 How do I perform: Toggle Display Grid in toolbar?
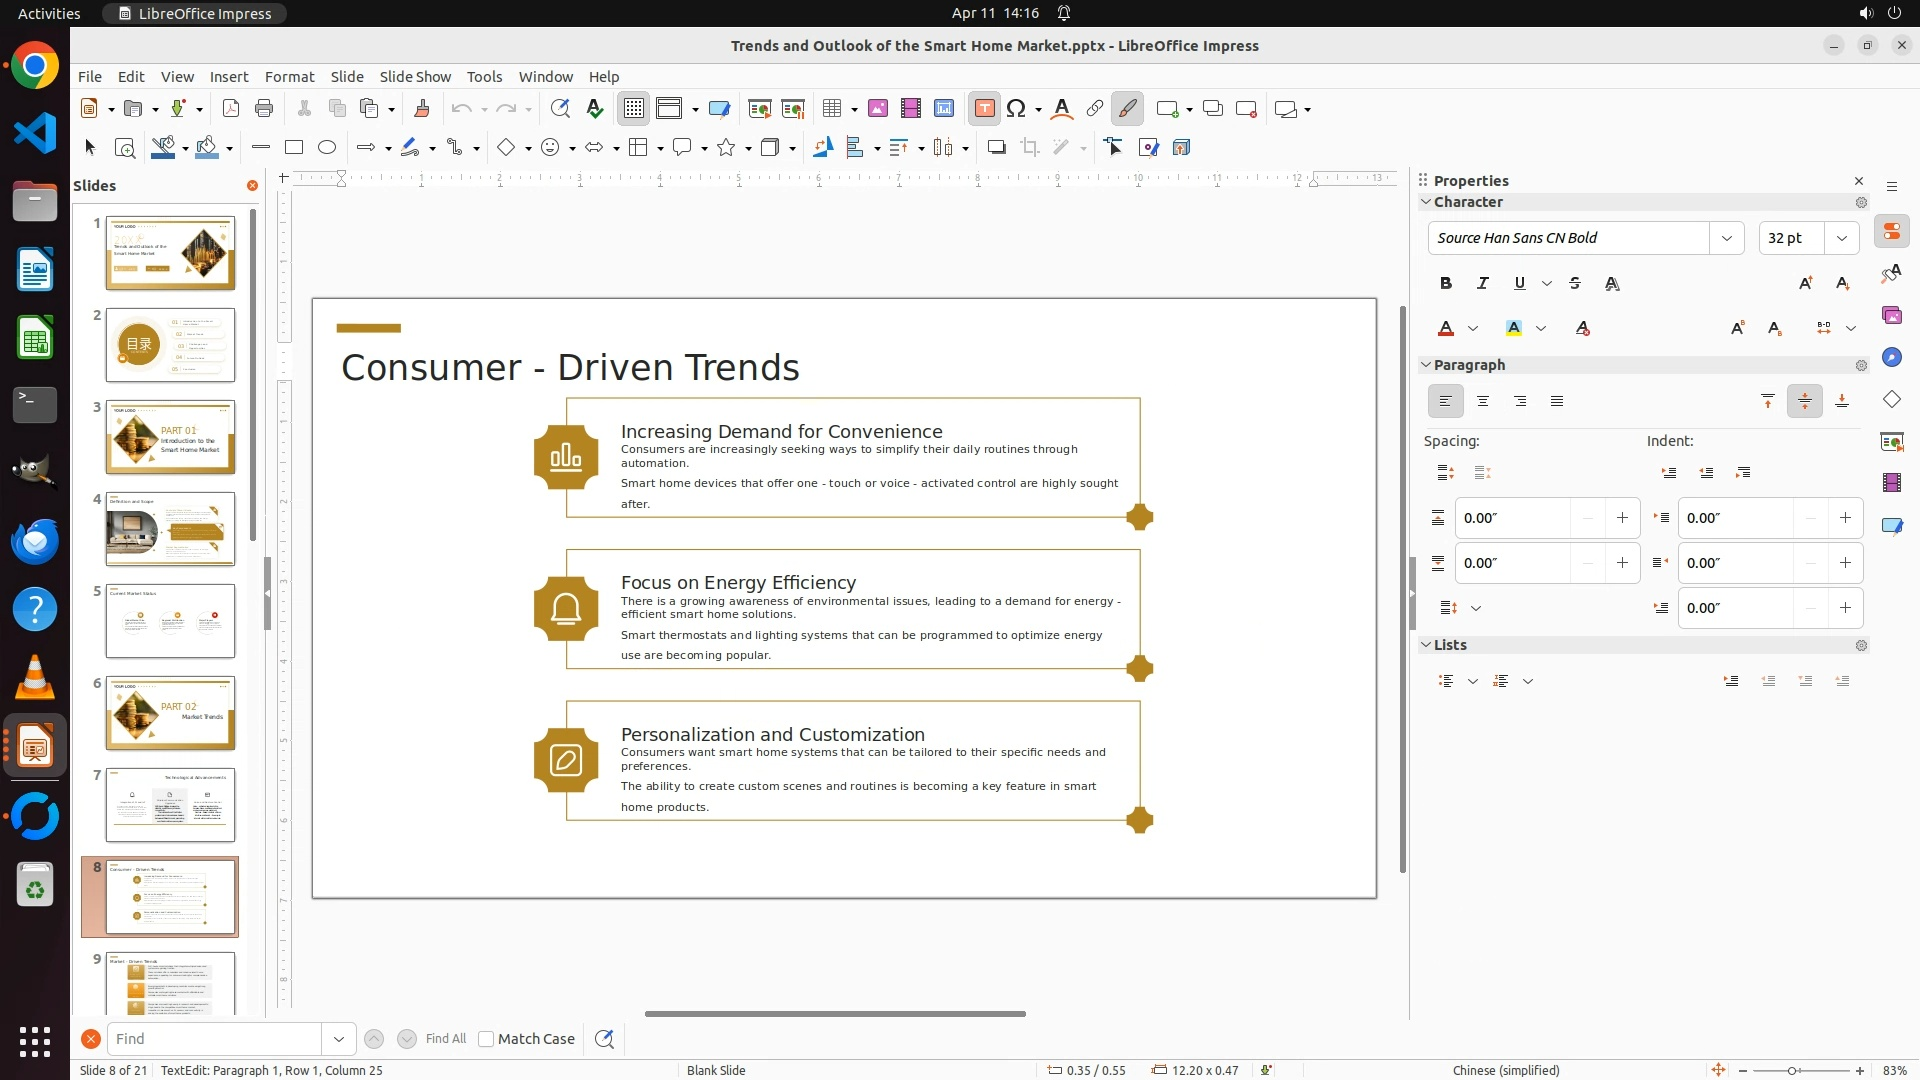click(x=634, y=109)
